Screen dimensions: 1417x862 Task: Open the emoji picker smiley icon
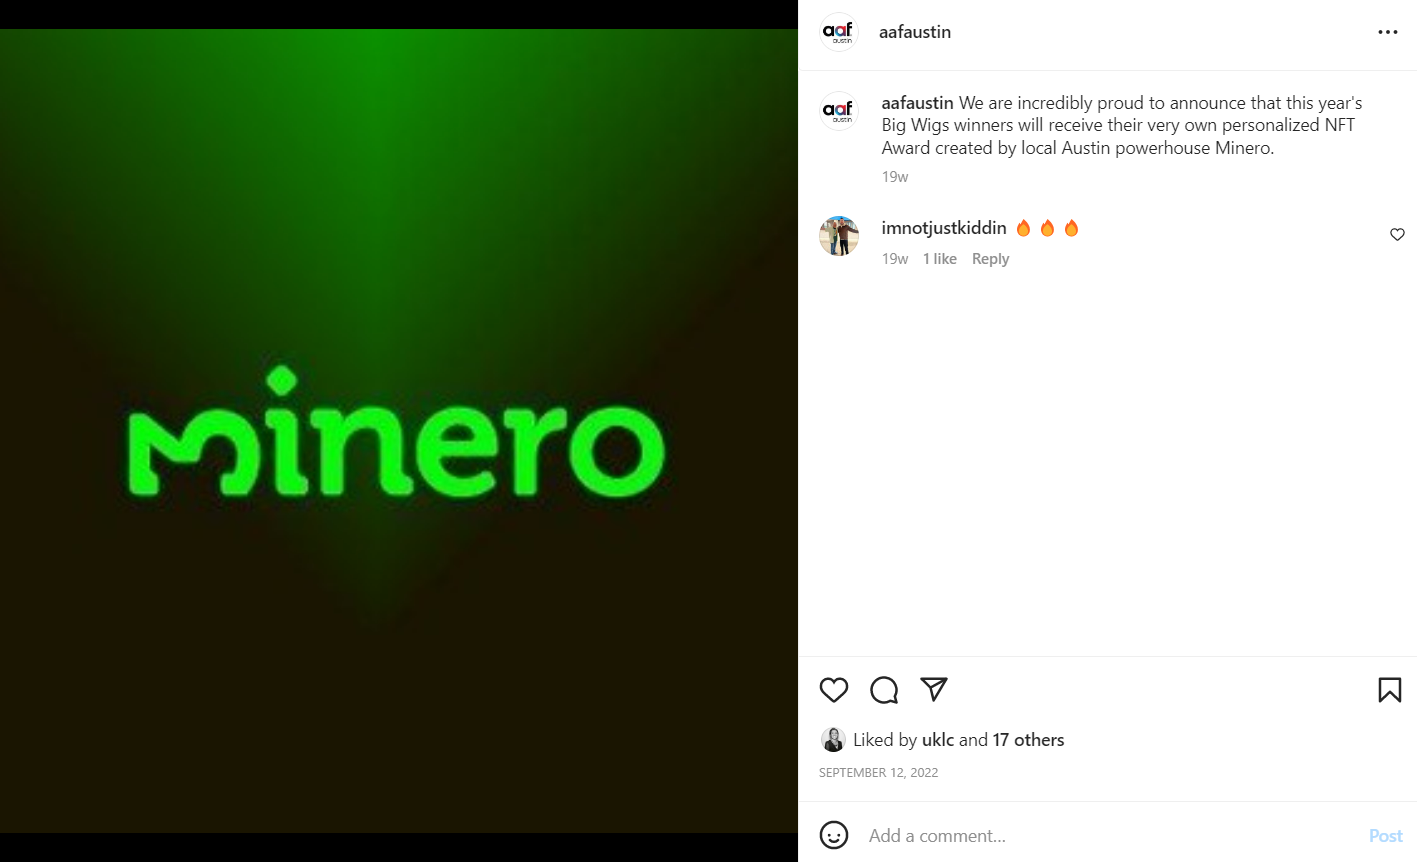(834, 835)
